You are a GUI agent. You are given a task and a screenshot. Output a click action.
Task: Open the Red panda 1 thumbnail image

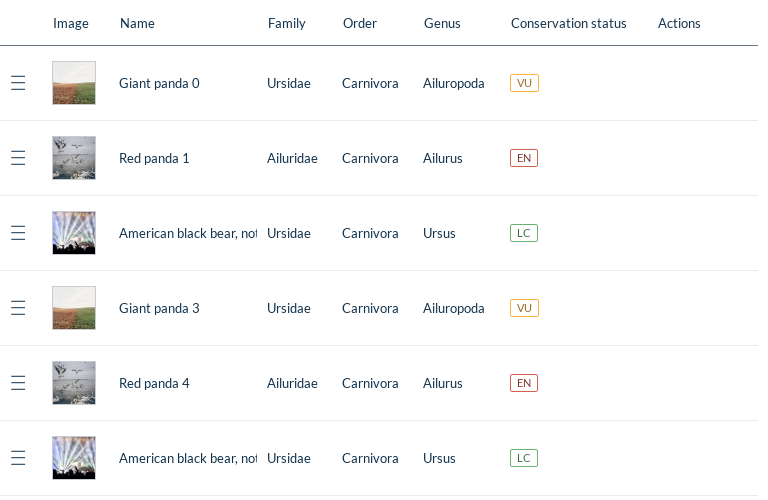click(x=74, y=158)
